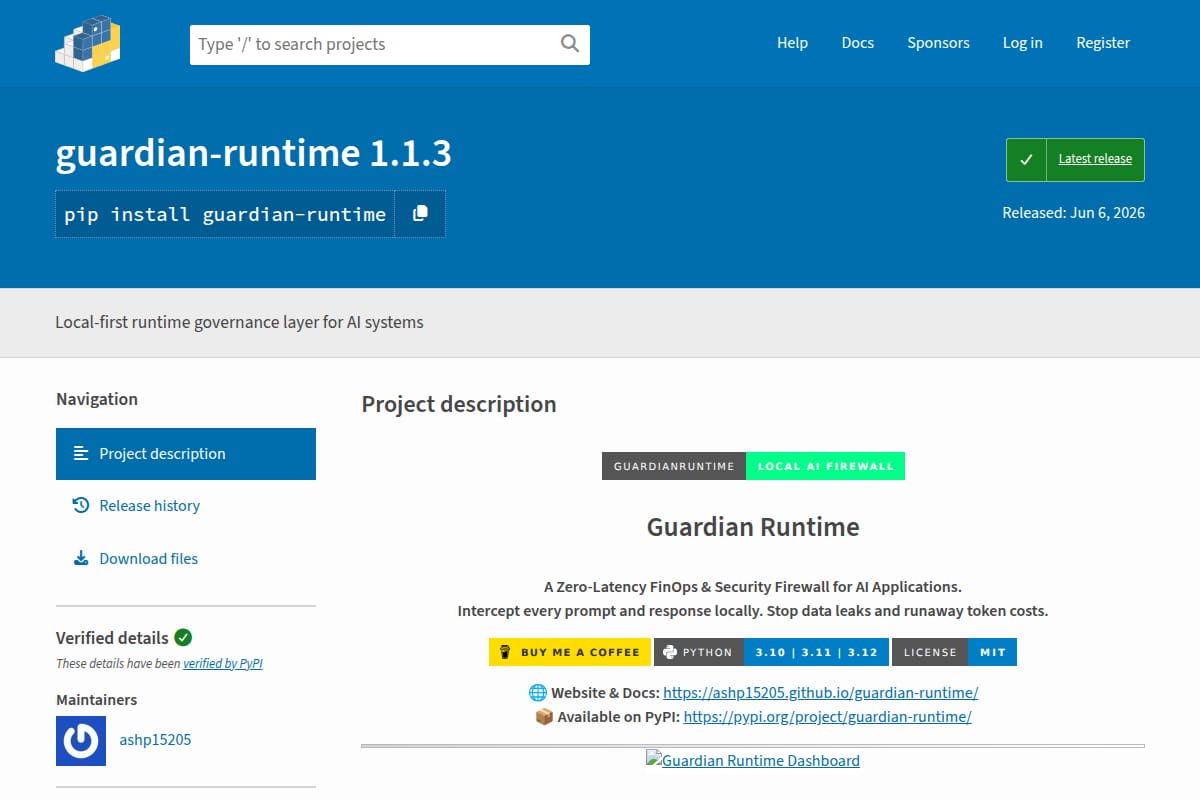
Task: Click the green verified details checkmark
Action: [x=183, y=637]
